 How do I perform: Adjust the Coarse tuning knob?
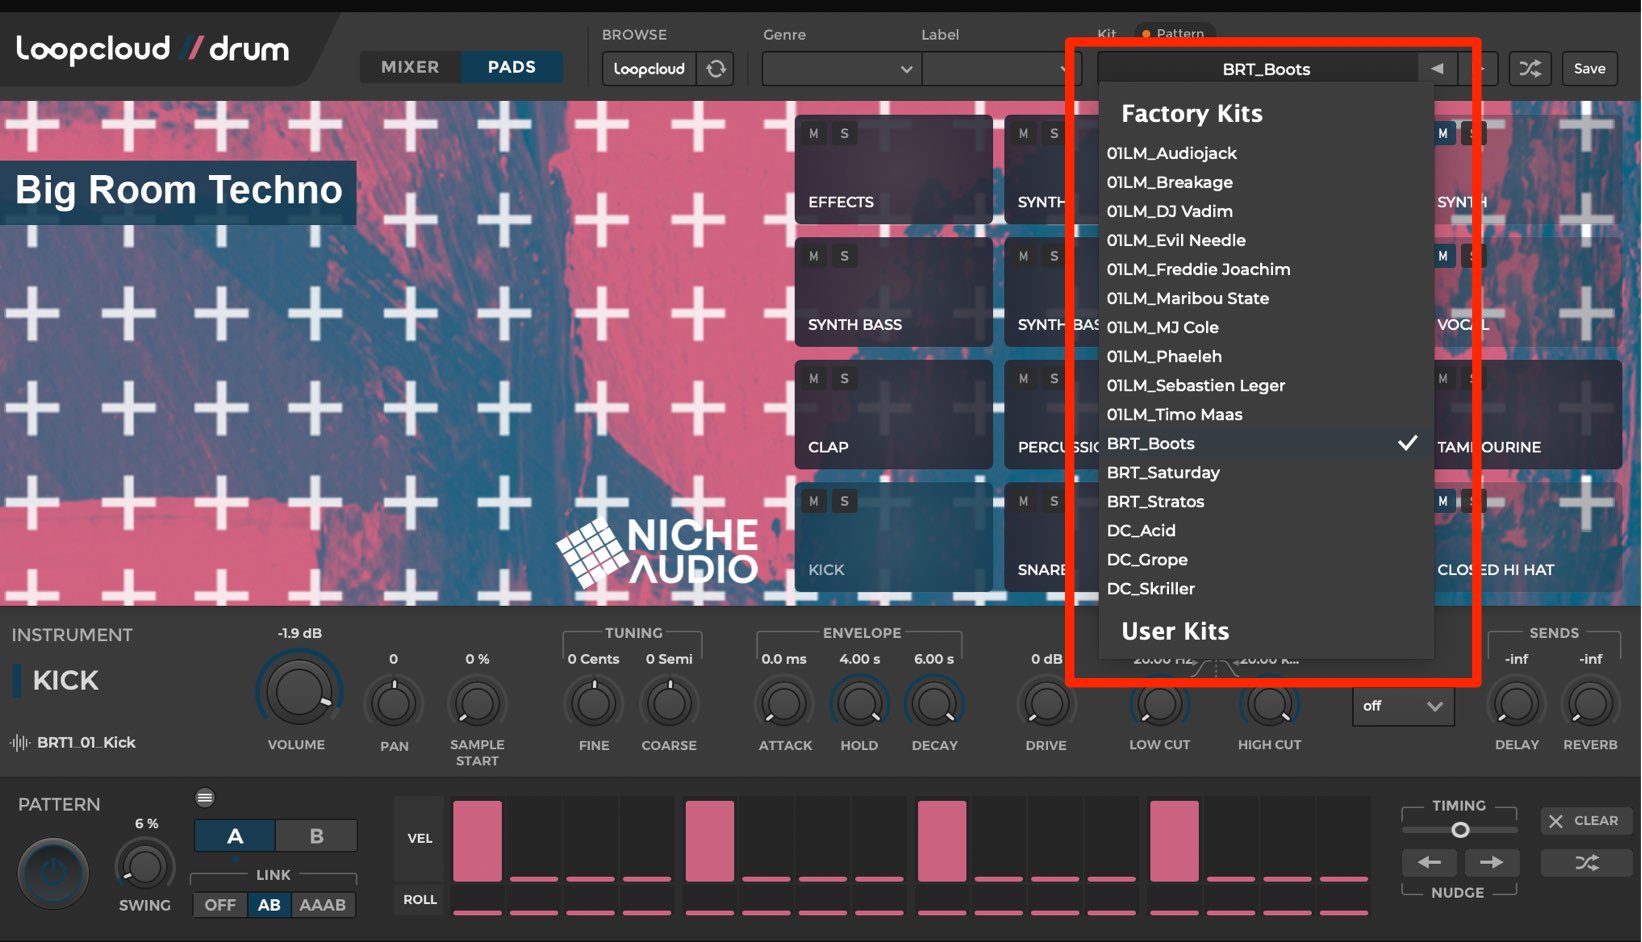tap(669, 704)
